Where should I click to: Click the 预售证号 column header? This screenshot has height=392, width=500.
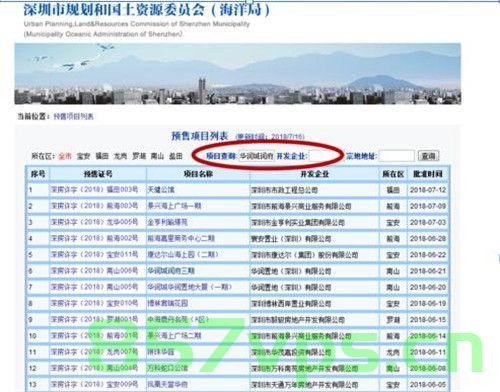click(x=98, y=174)
